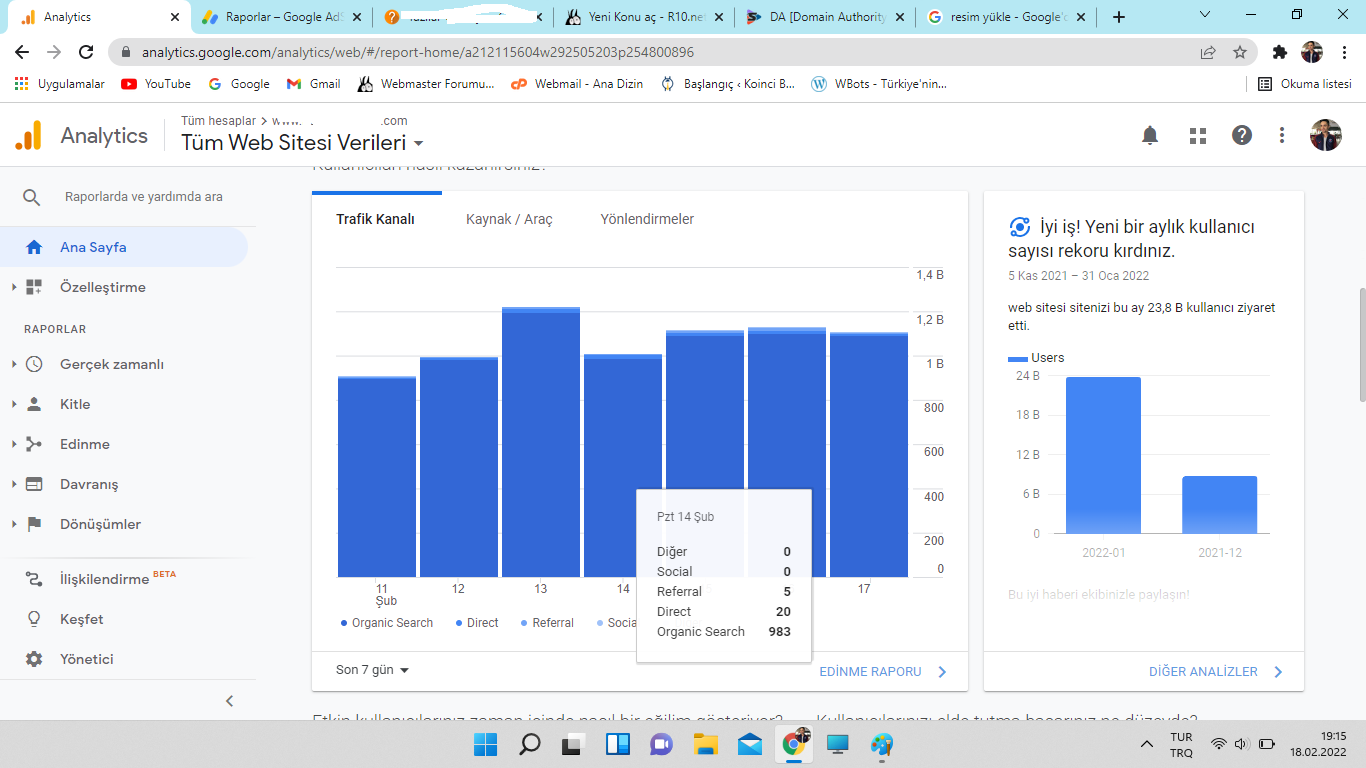Open the Analytics three-dot more menu
This screenshot has height=768, width=1366.
point(1282,135)
